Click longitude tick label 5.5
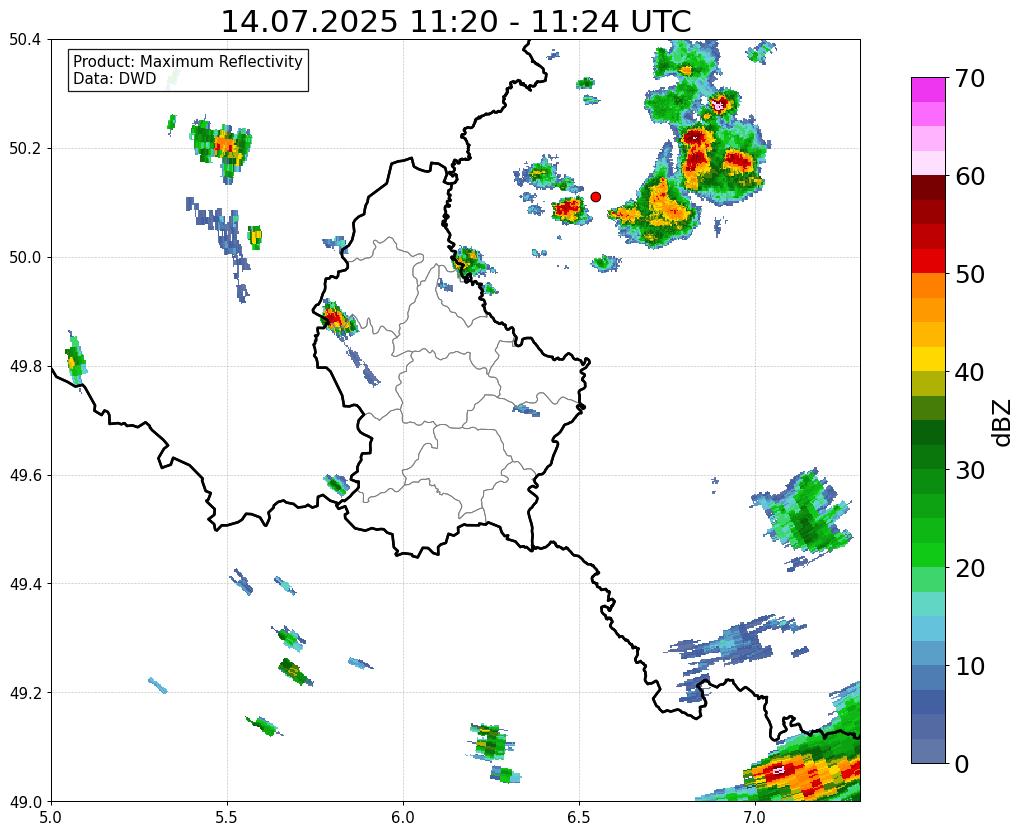Viewport: 1023px width, 834px height. (227, 816)
